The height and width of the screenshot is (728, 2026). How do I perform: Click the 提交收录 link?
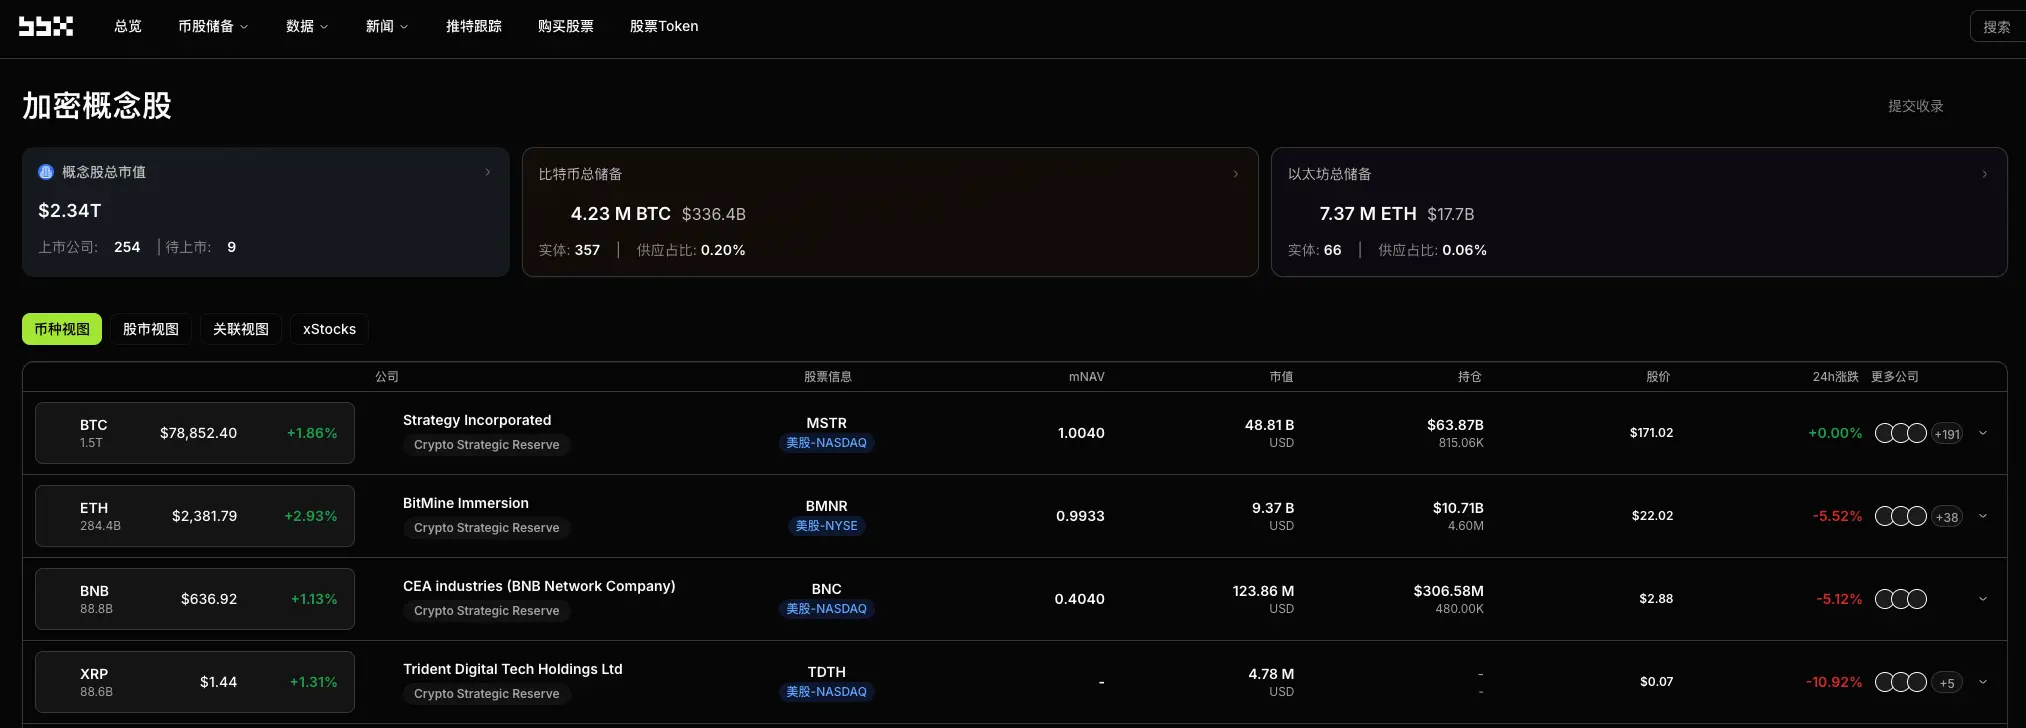1915,104
